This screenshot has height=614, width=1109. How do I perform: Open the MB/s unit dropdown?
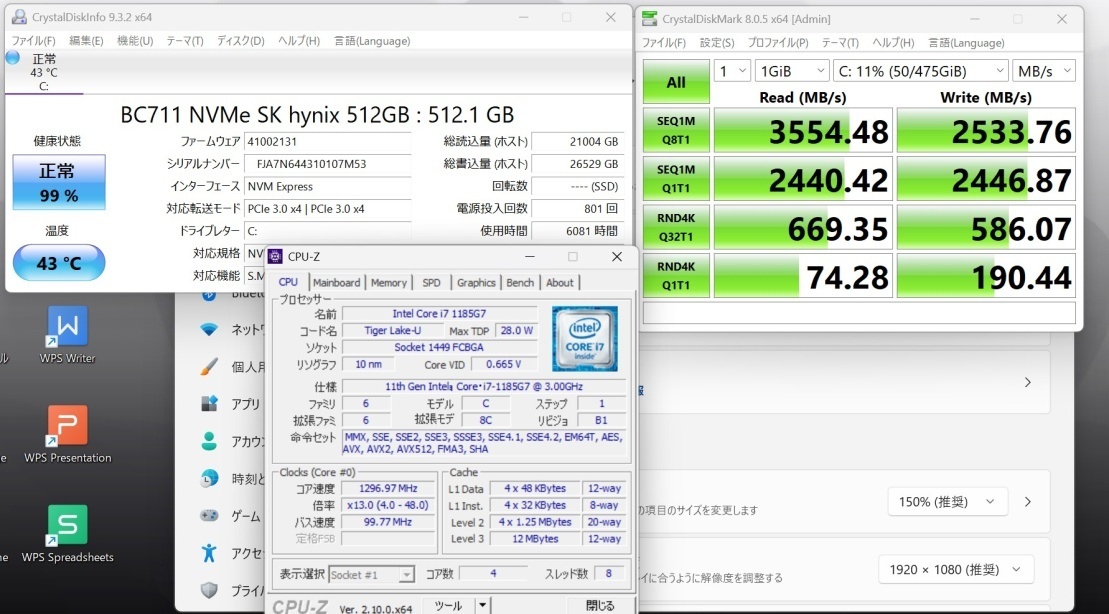tap(1043, 71)
